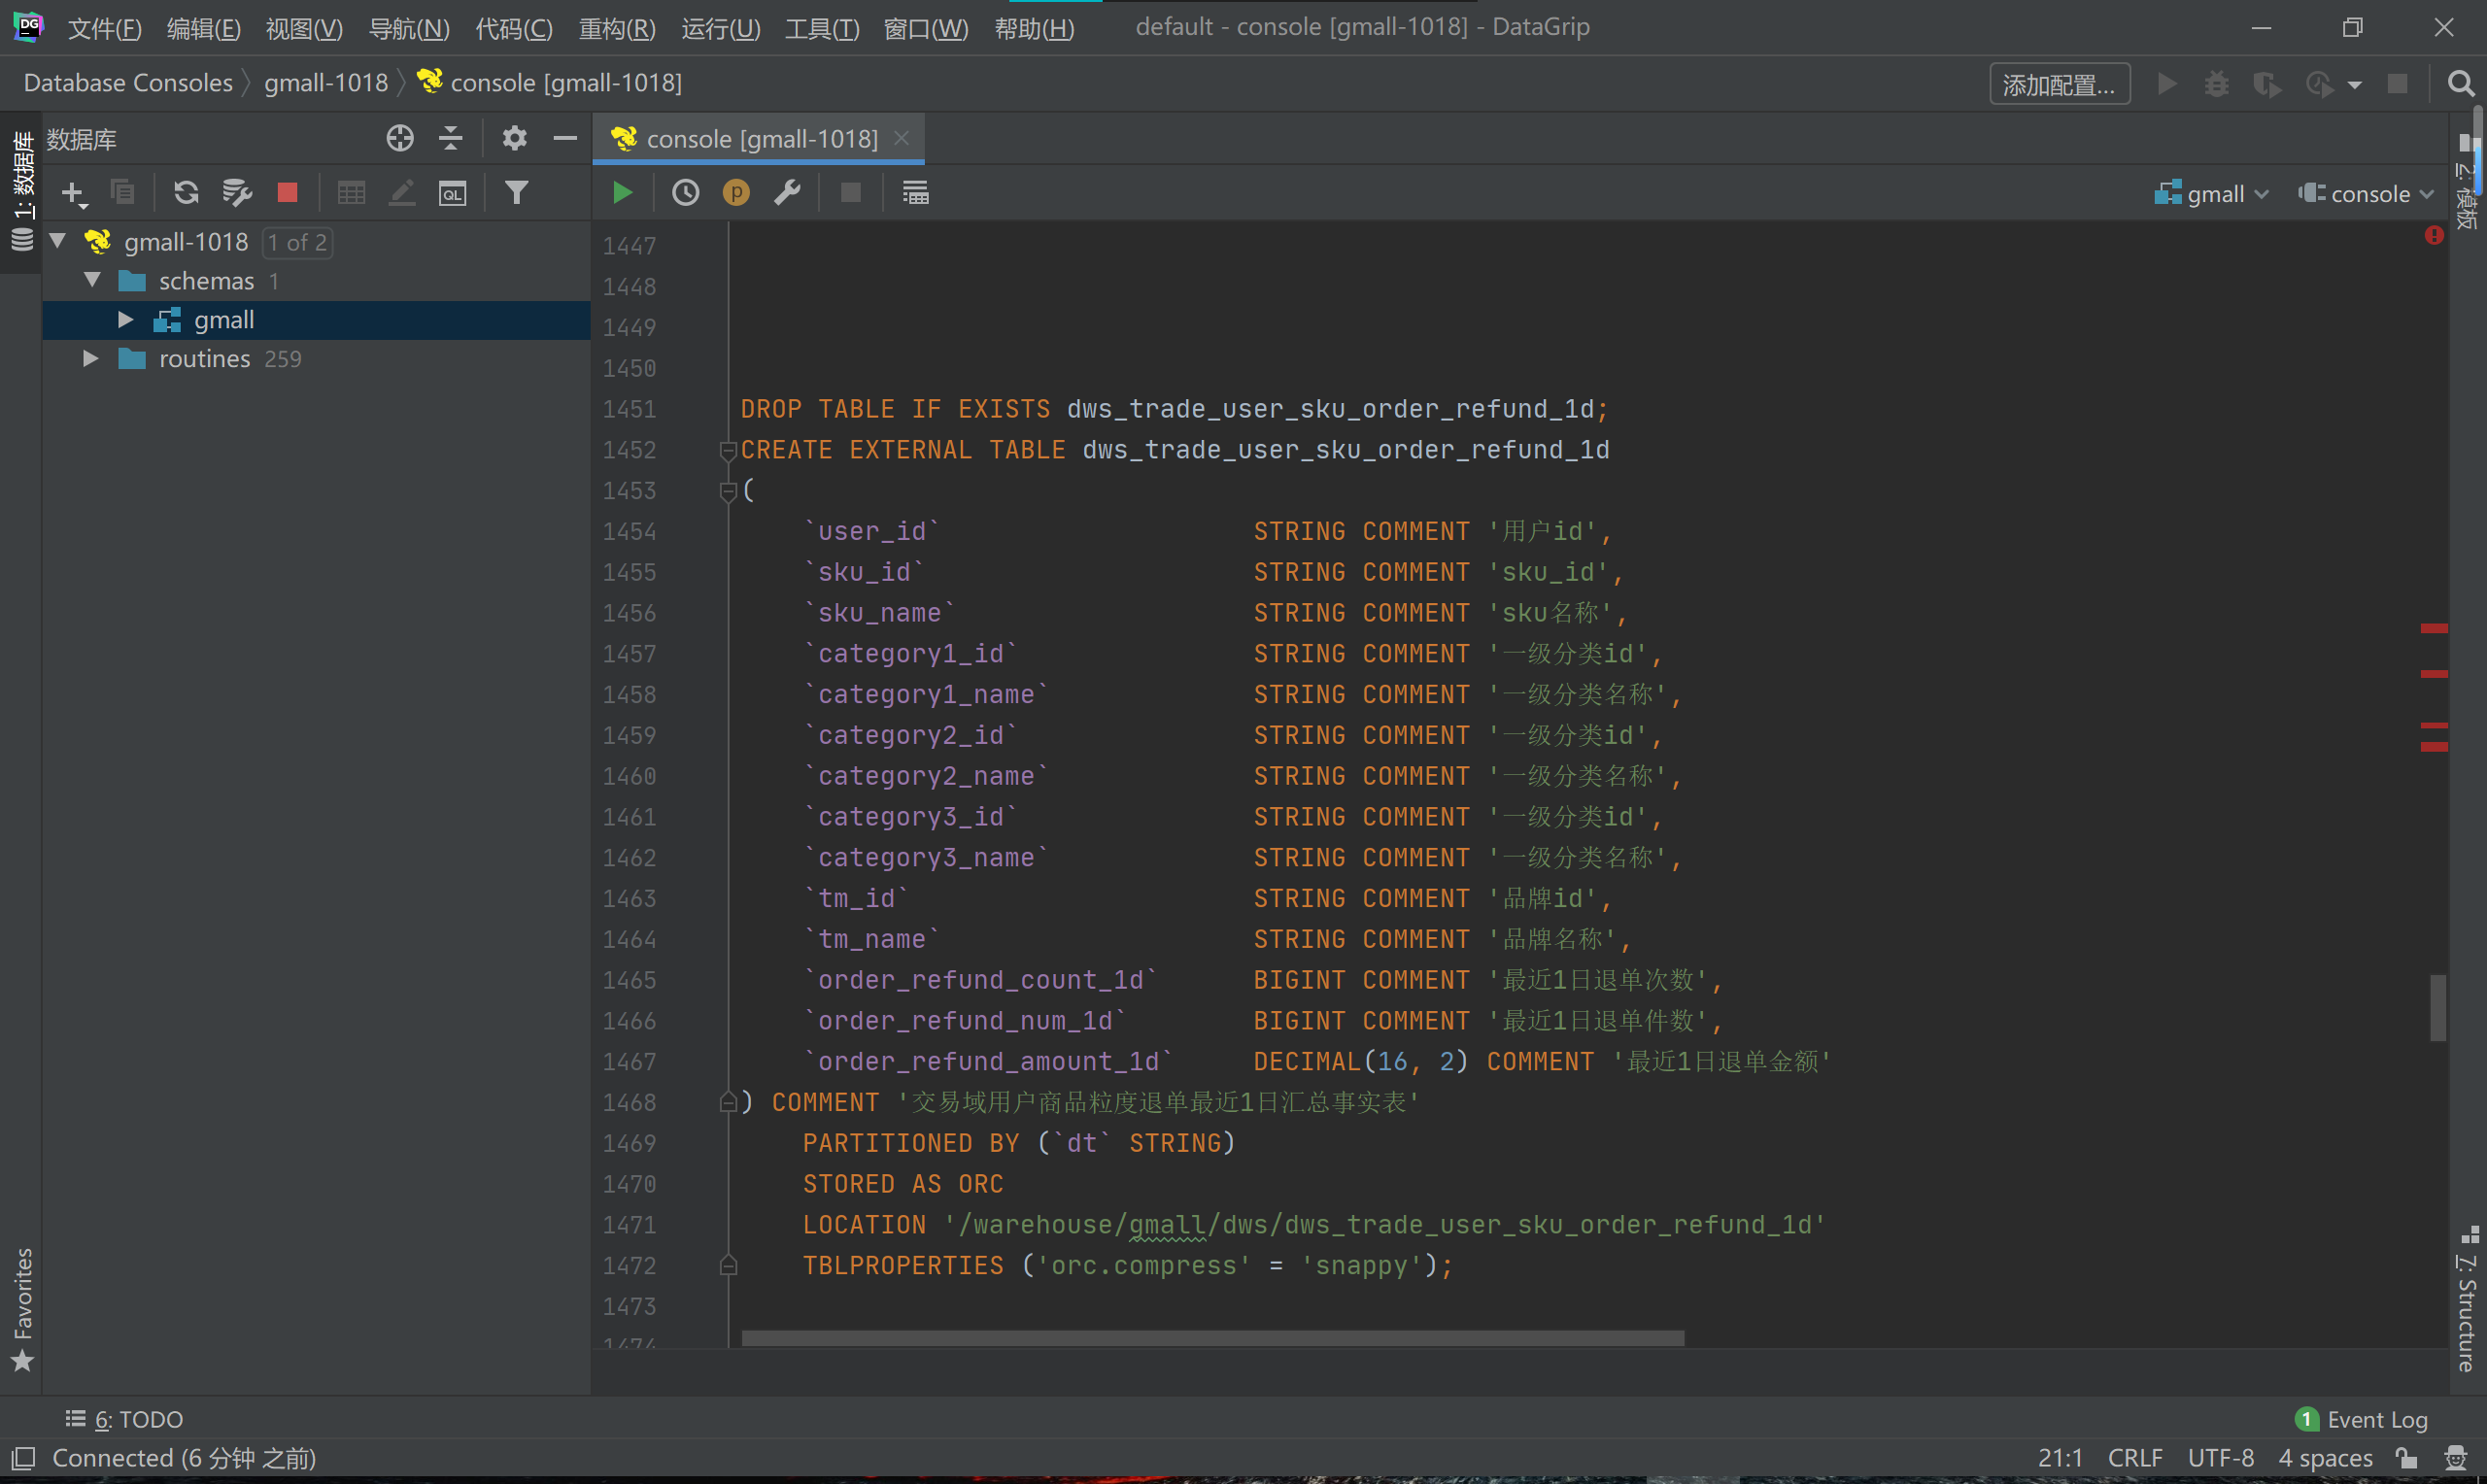This screenshot has height=1484, width=2487.
Task: Click the orange transaction mode P icon
Action: tap(736, 192)
